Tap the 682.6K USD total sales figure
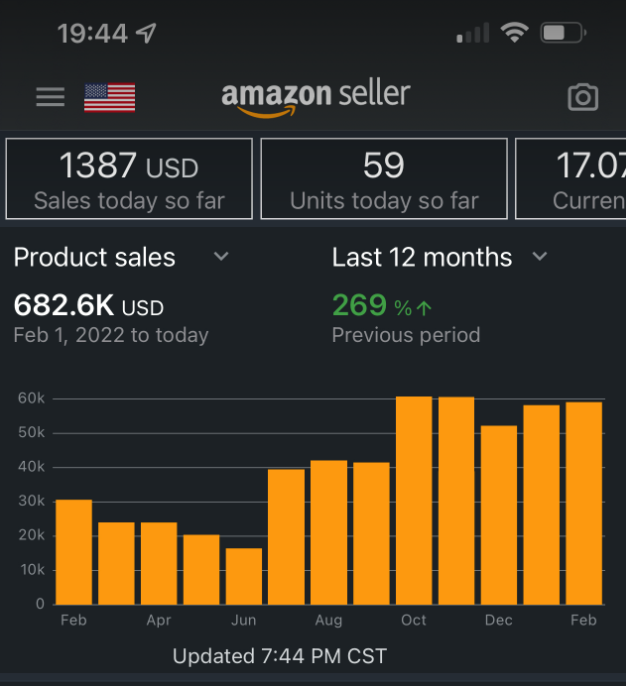Image resolution: width=626 pixels, height=686 pixels. click(89, 306)
